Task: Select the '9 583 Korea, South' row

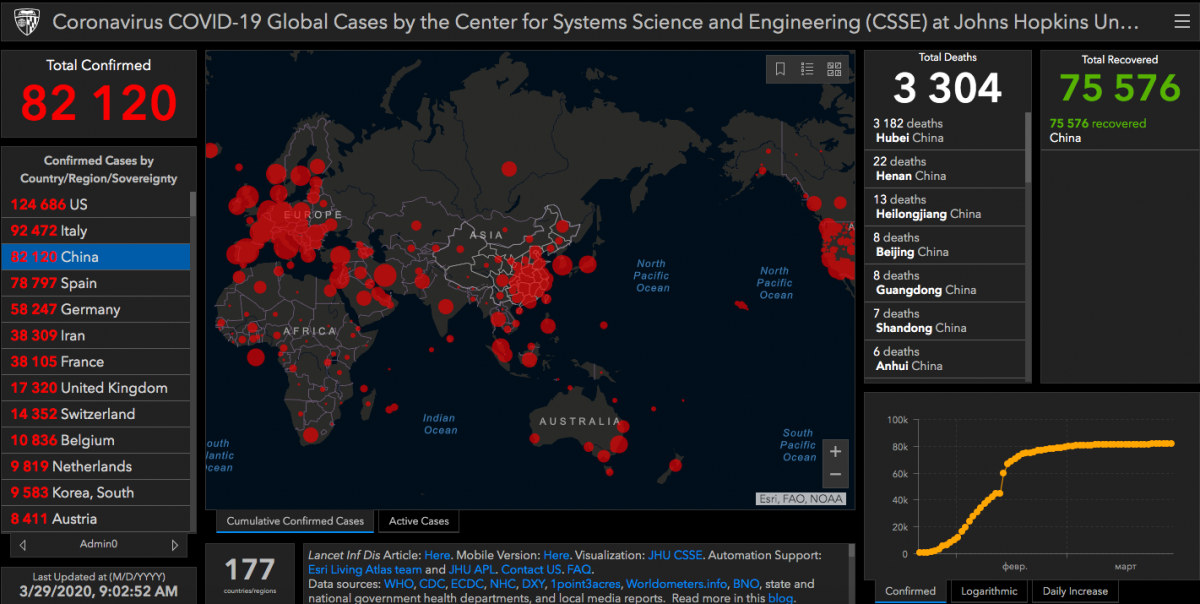Action: (x=96, y=492)
